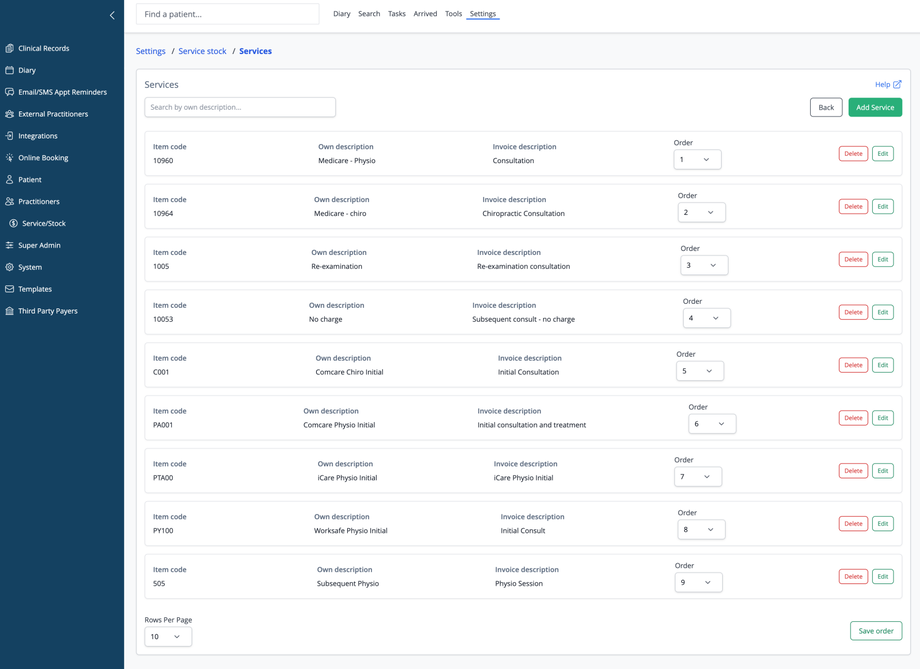Open Order dropdown for Medicare - Physio
The image size is (920, 669).
[697, 160]
